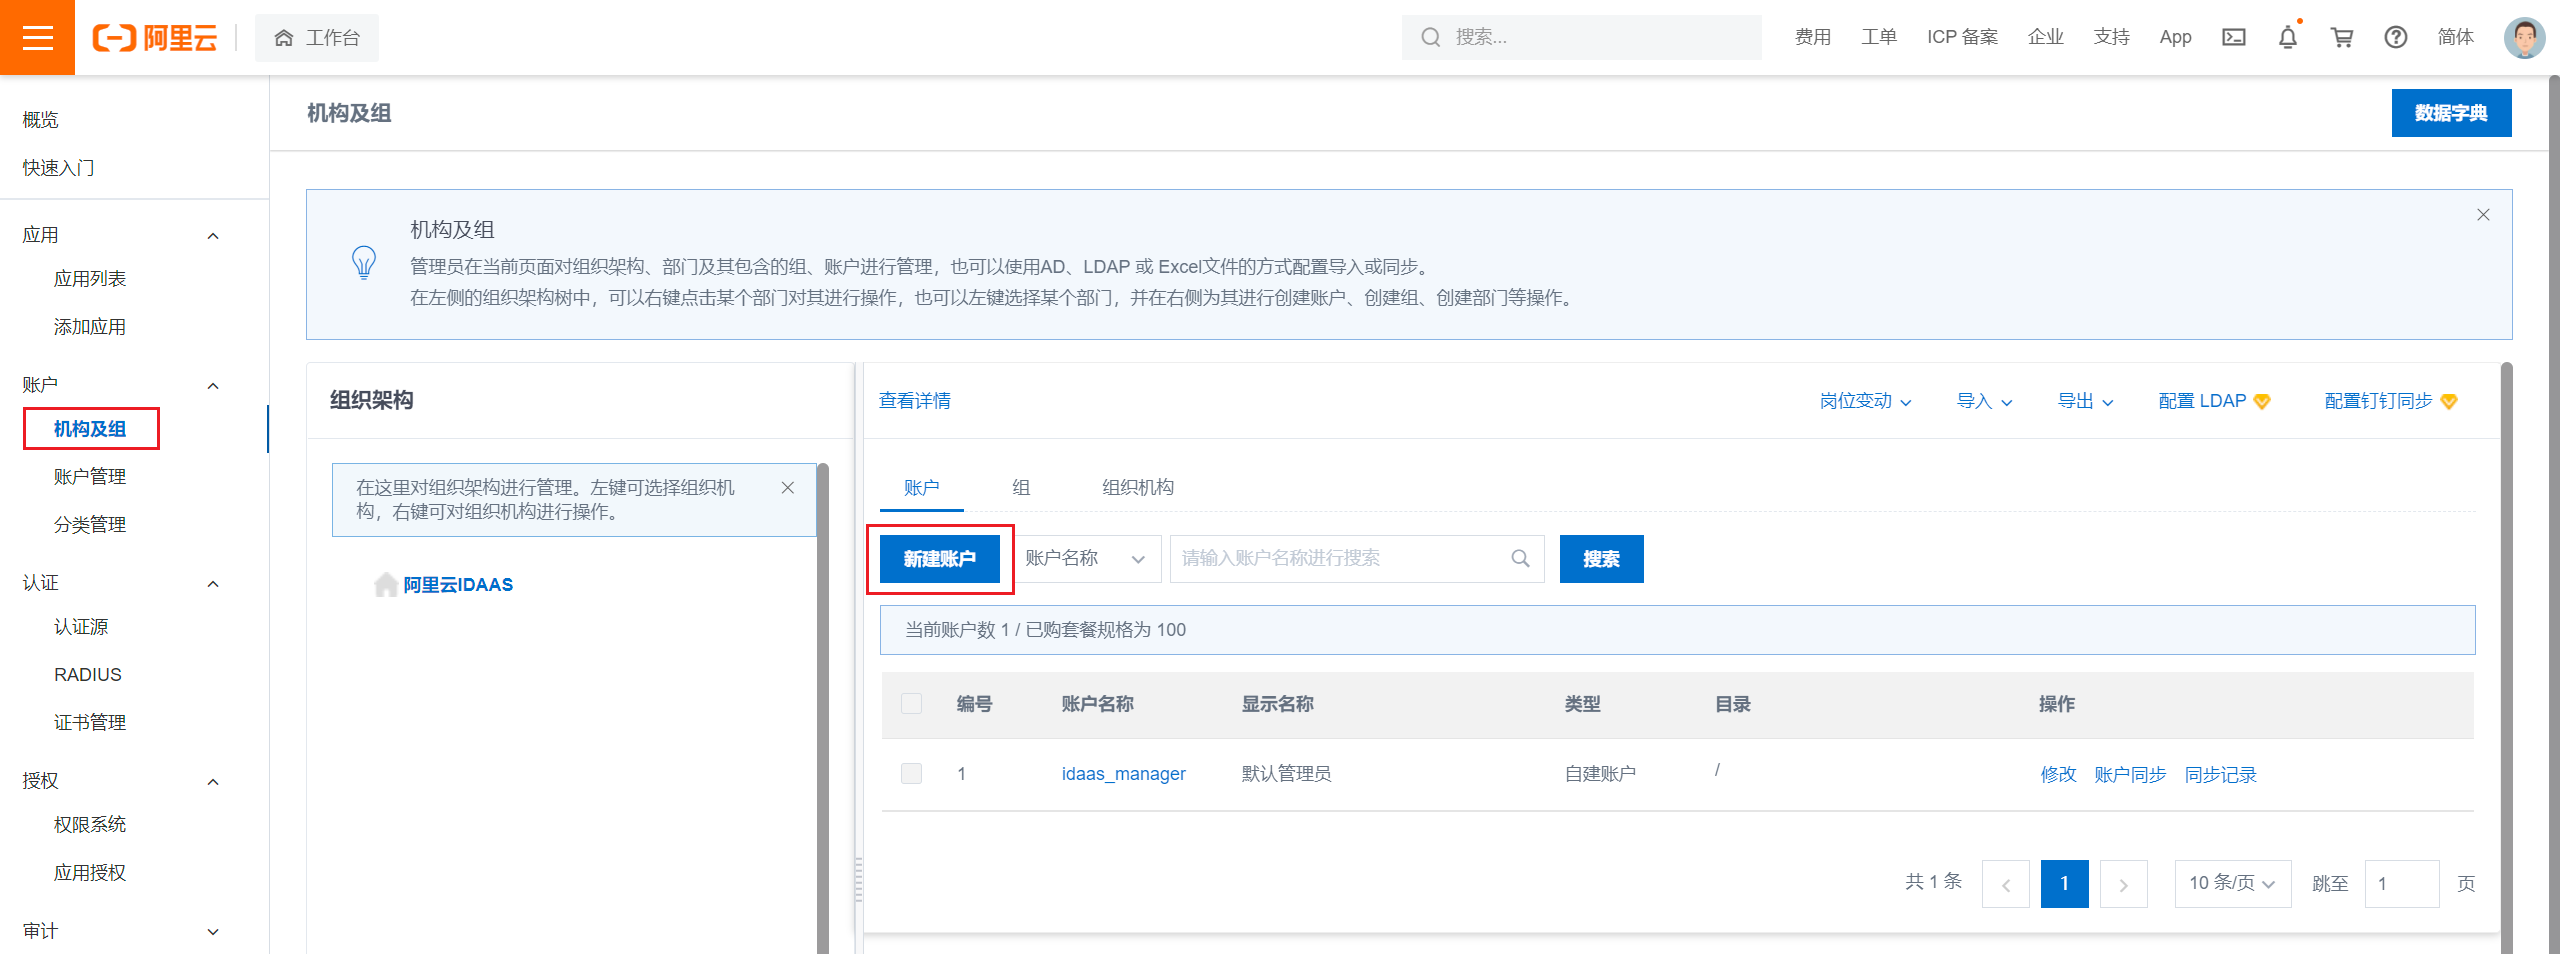2560x954 pixels.
Task: Click the magnifier in the top search bar
Action: point(1429,37)
